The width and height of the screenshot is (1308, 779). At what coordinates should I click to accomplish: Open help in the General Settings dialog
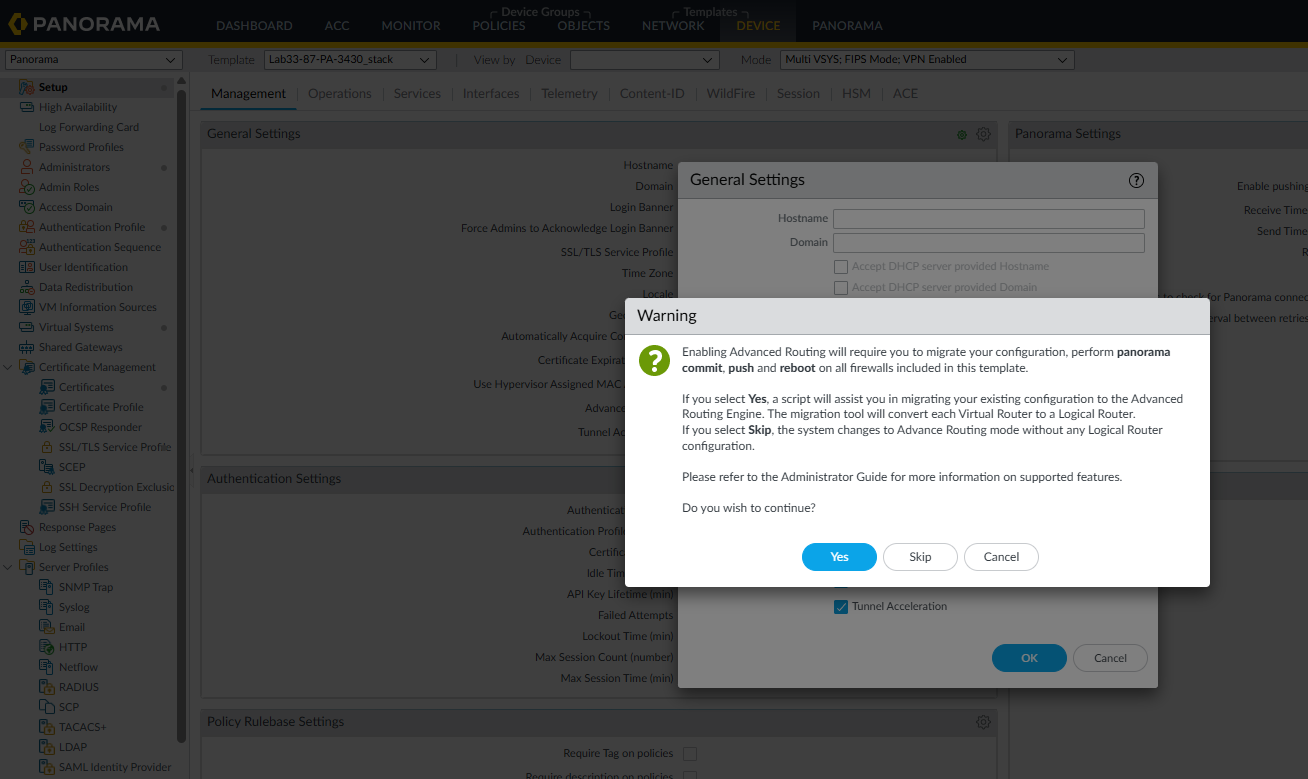1136,181
